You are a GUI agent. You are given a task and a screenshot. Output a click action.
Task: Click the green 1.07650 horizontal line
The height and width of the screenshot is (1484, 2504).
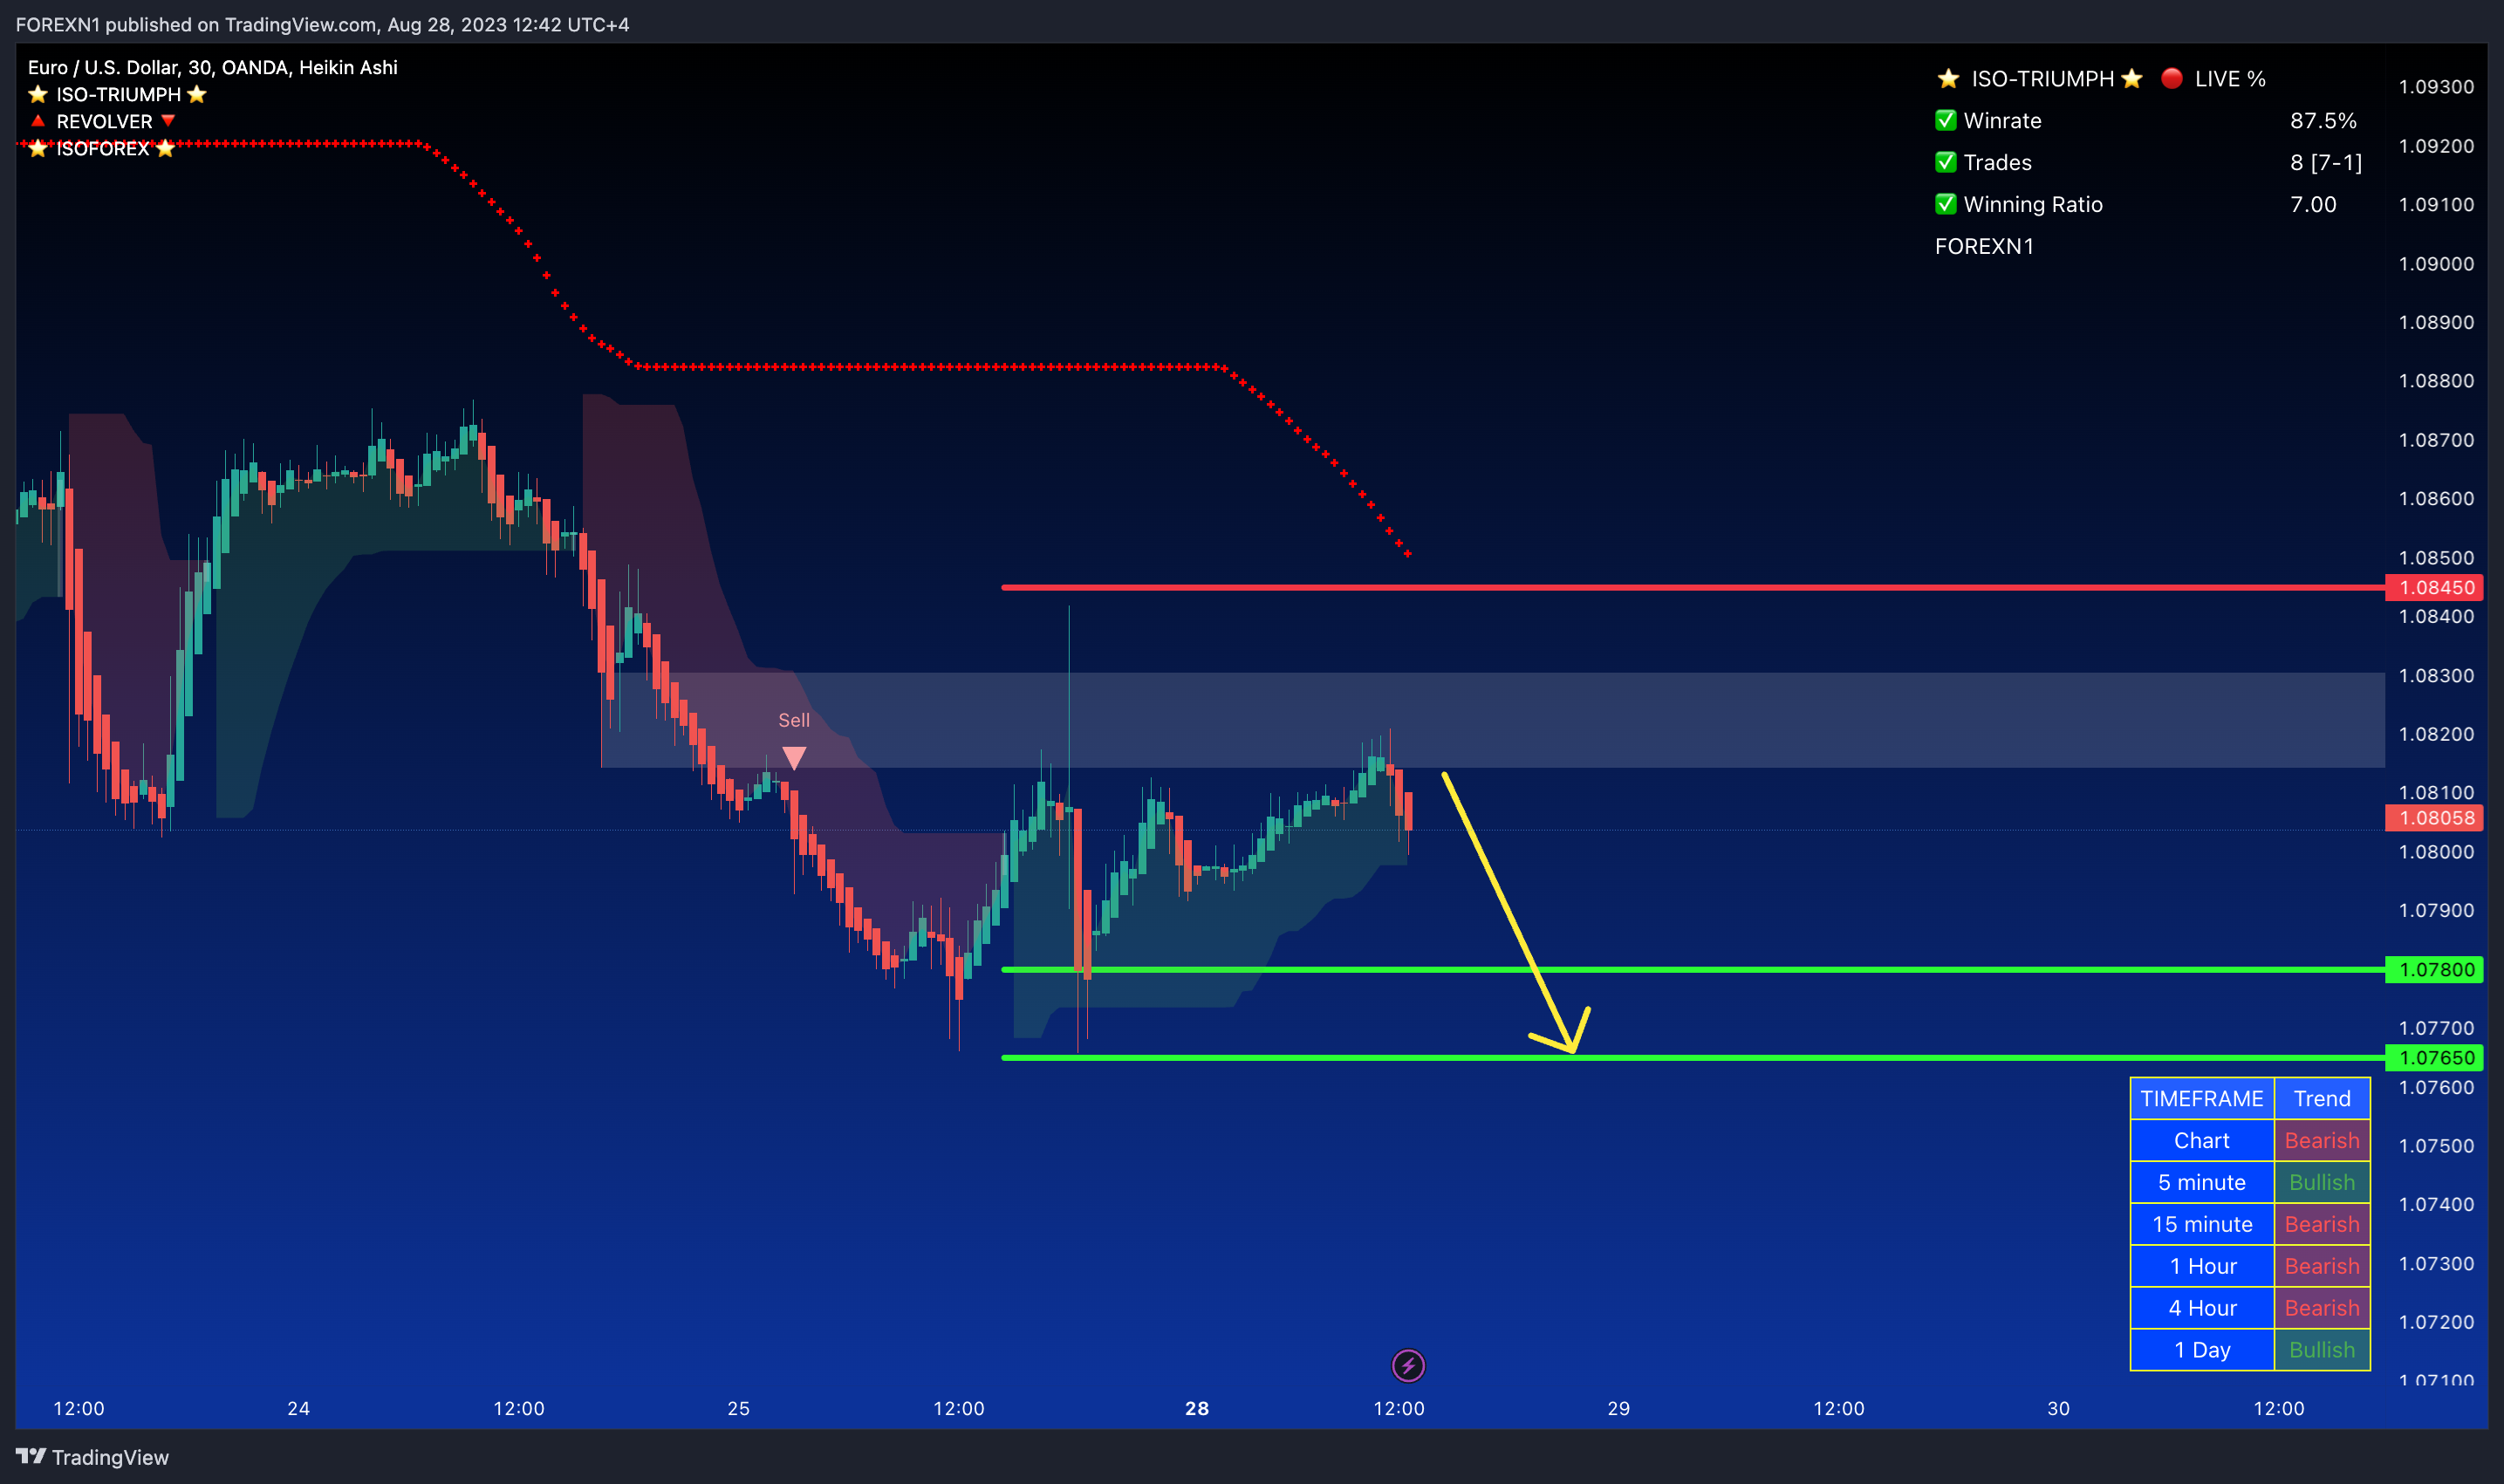1693,1057
